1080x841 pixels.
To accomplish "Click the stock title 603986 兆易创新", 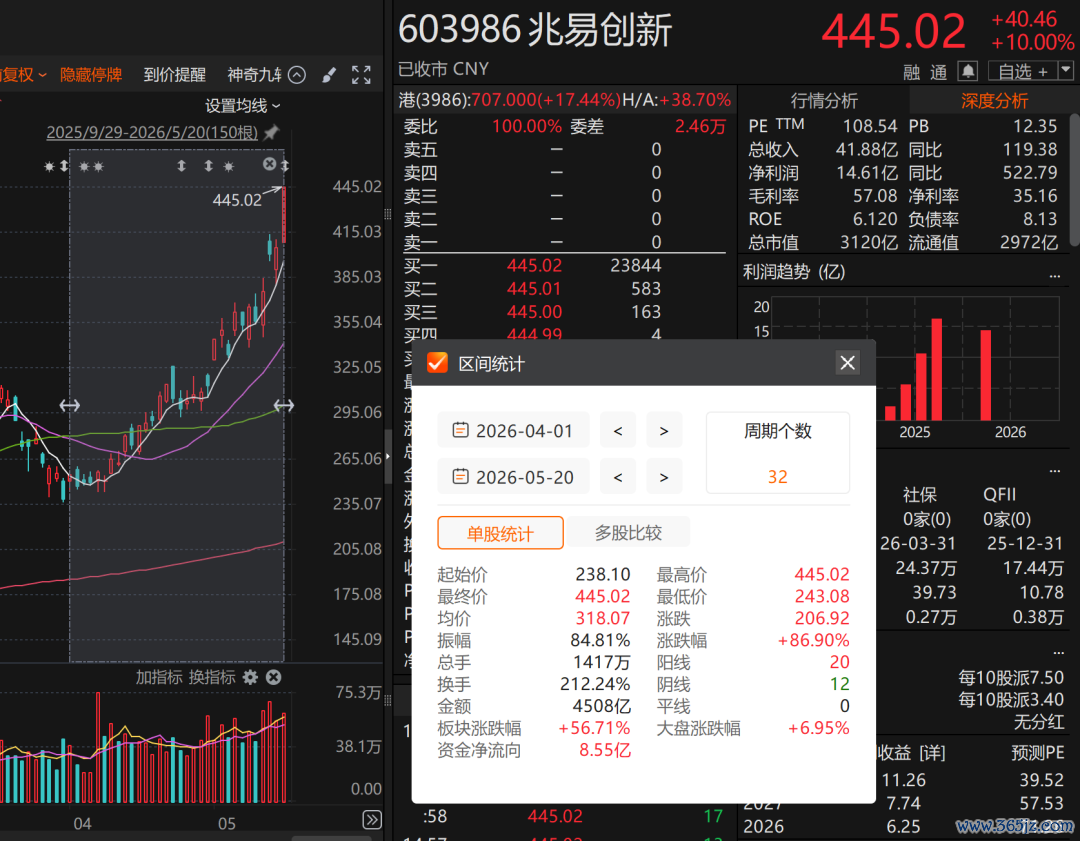I will click(x=535, y=30).
